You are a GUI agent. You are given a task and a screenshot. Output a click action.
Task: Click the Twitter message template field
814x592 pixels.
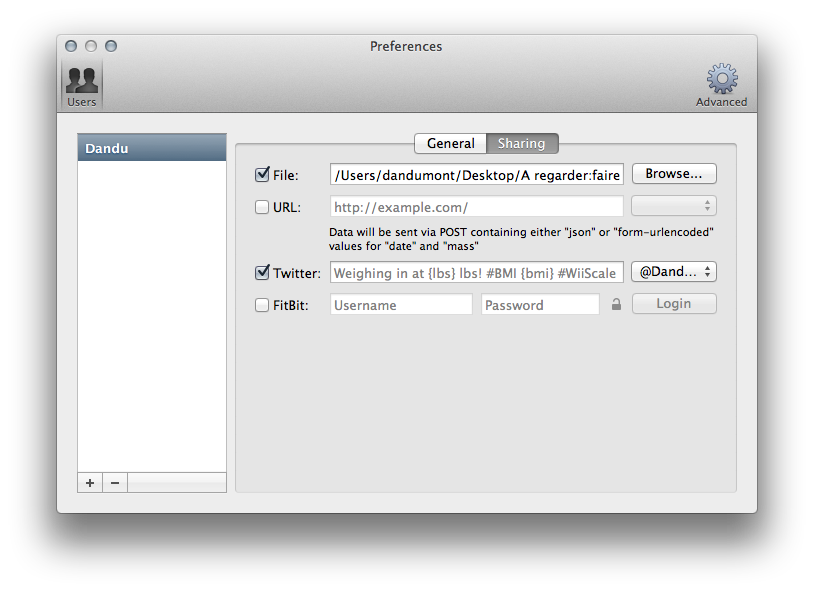pyautogui.click(x=477, y=273)
